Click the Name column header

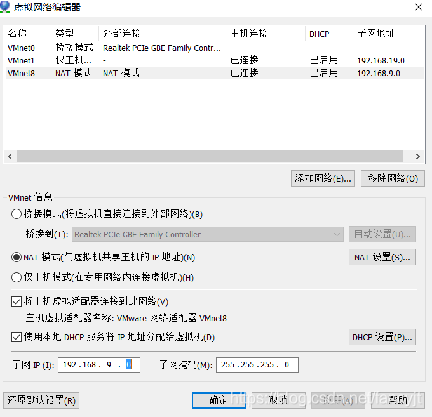[17, 33]
